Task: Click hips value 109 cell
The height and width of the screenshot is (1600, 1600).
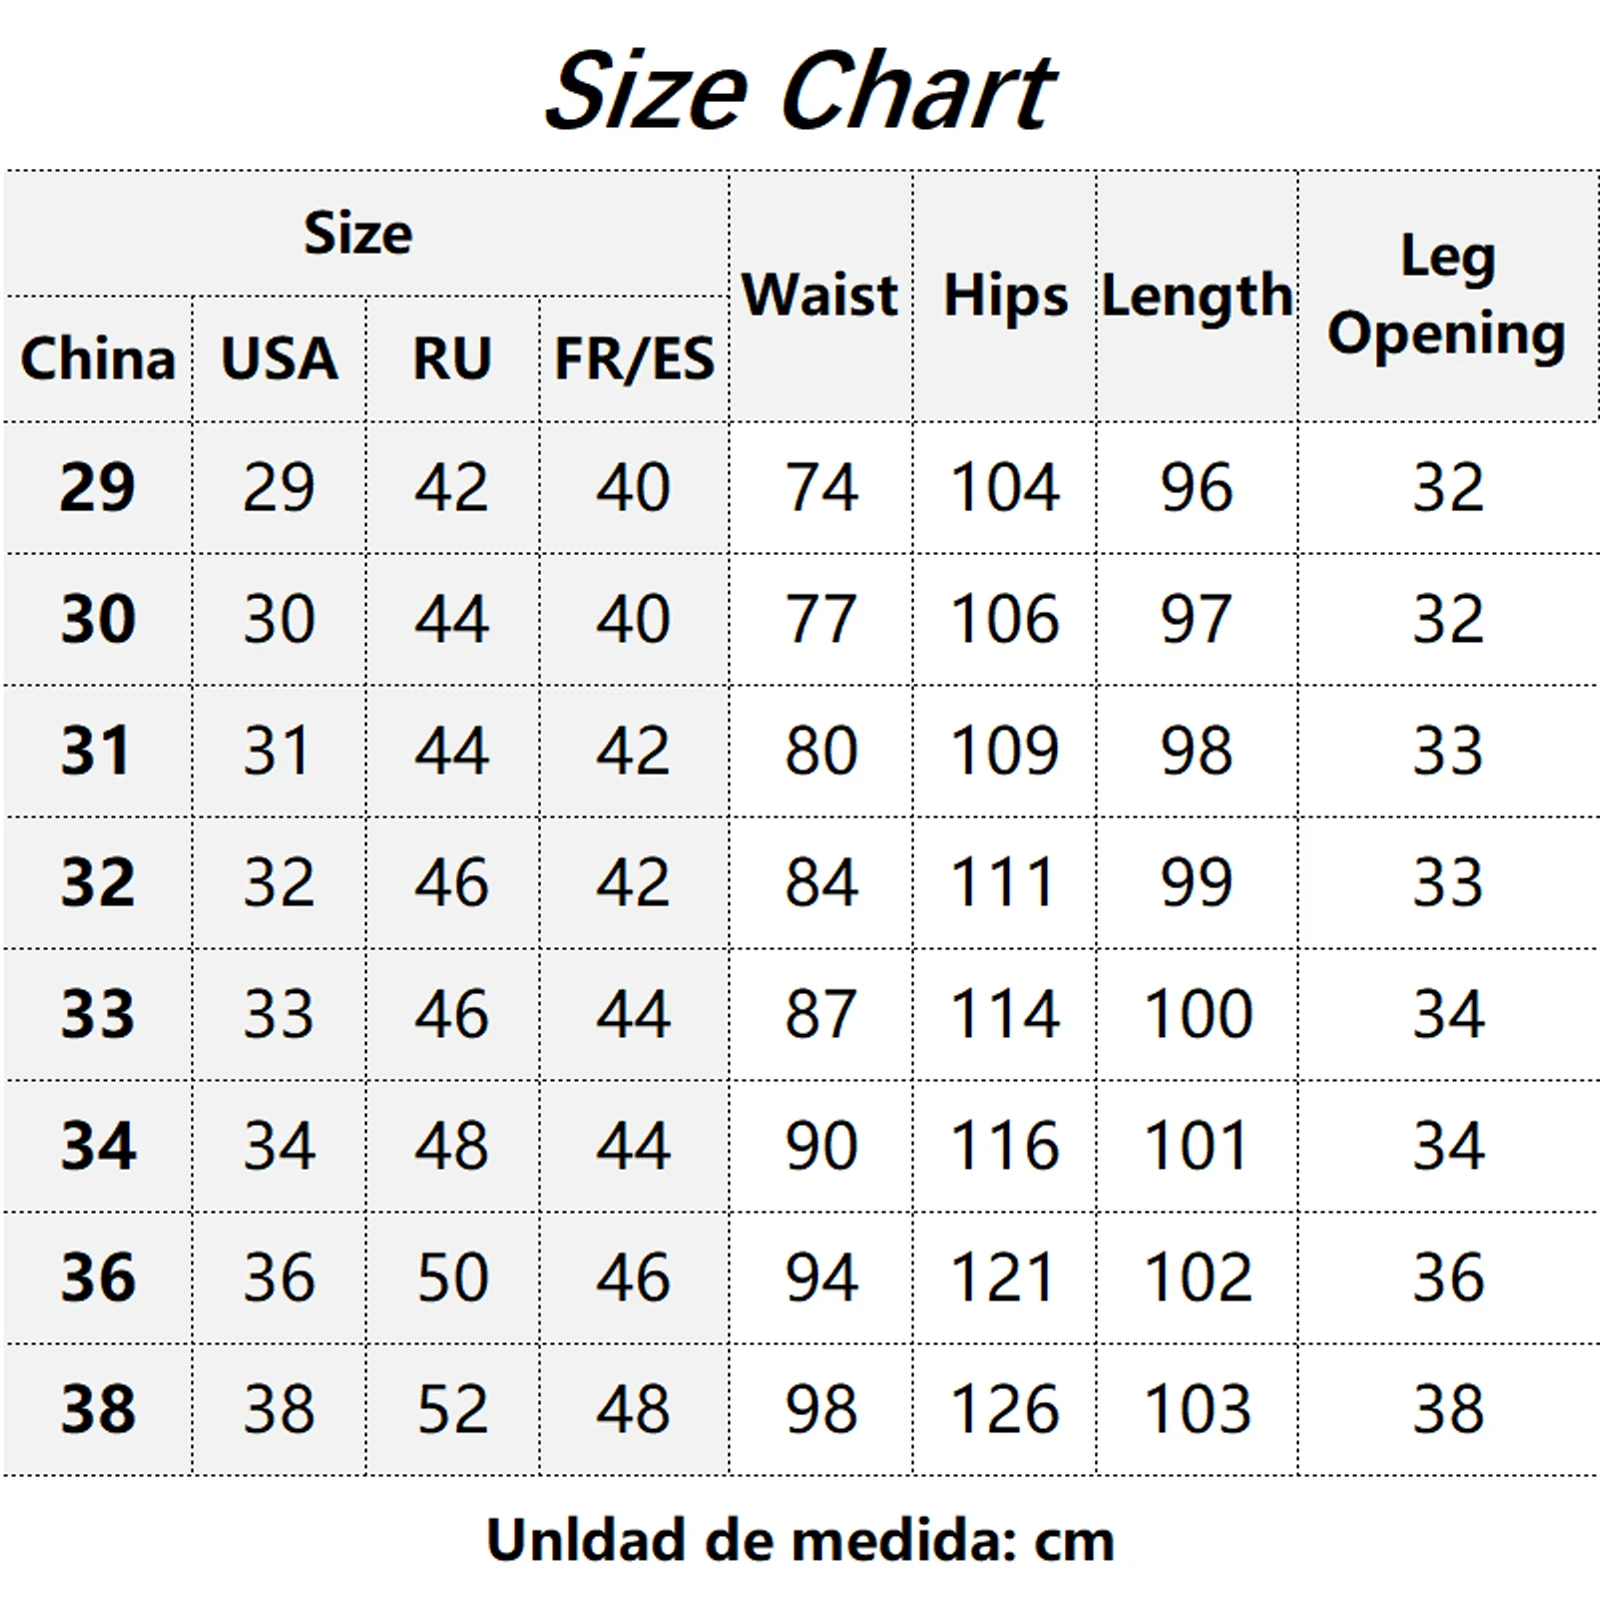Action: click(1005, 751)
